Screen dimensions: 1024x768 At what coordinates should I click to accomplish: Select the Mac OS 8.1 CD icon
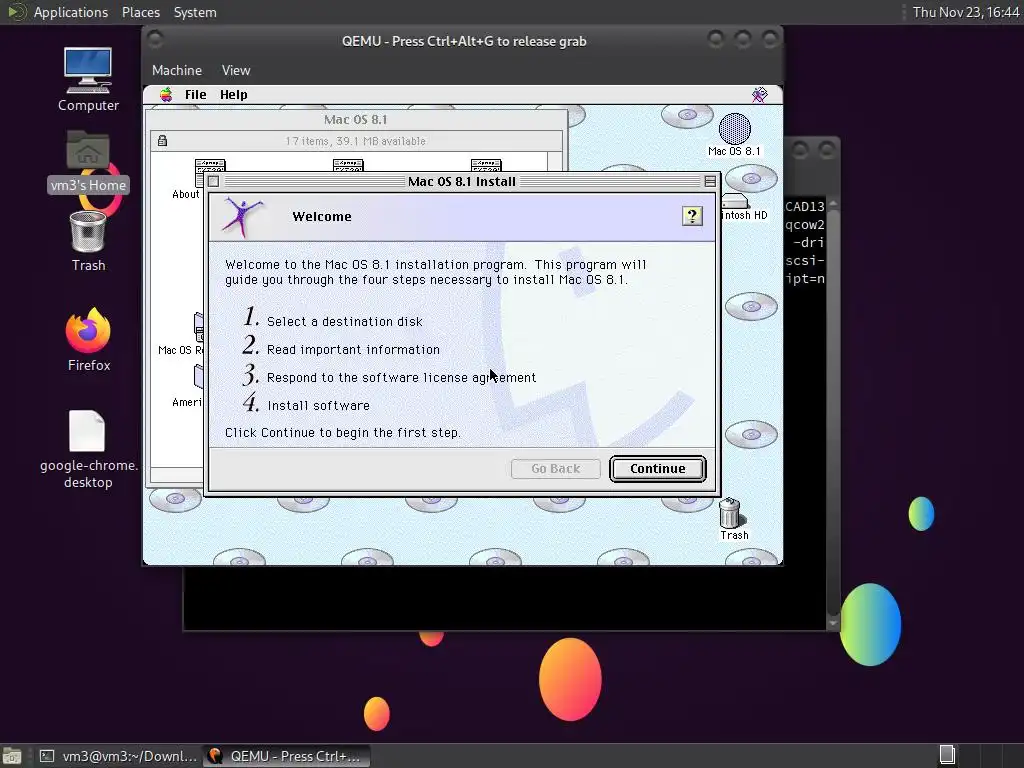[x=735, y=135]
